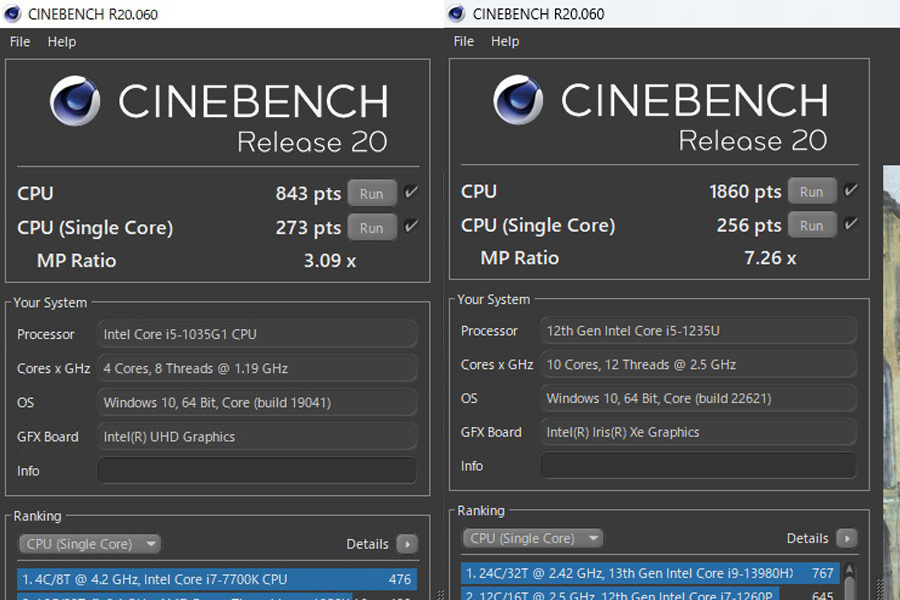This screenshot has height=600, width=900.
Task: Click the Details arrow icon in left Ranking panel
Action: pos(407,544)
